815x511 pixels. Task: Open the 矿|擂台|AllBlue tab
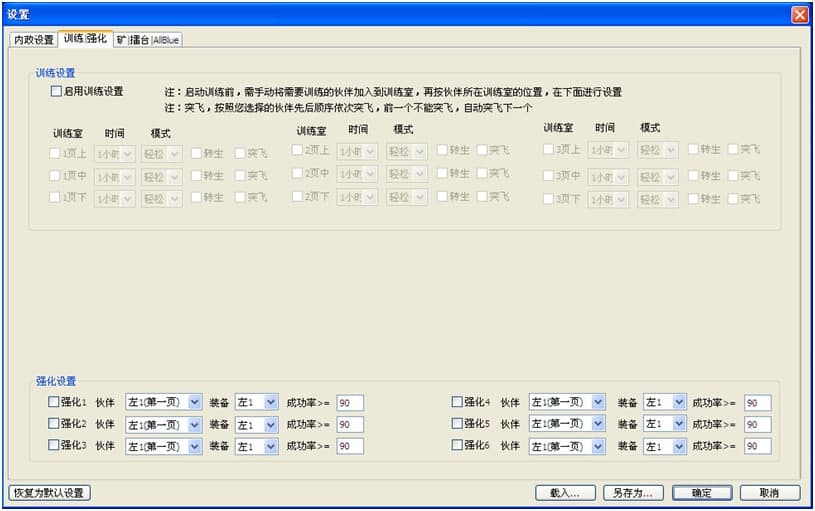147,40
